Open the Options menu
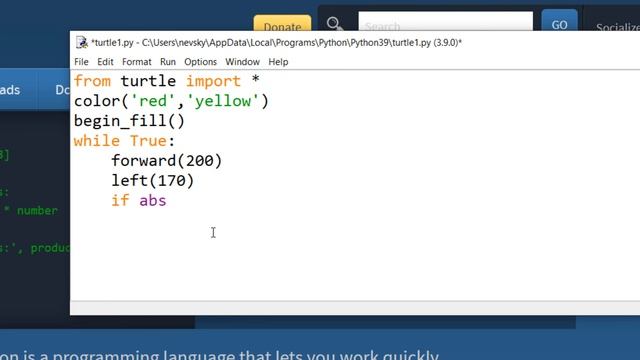 tap(200, 62)
